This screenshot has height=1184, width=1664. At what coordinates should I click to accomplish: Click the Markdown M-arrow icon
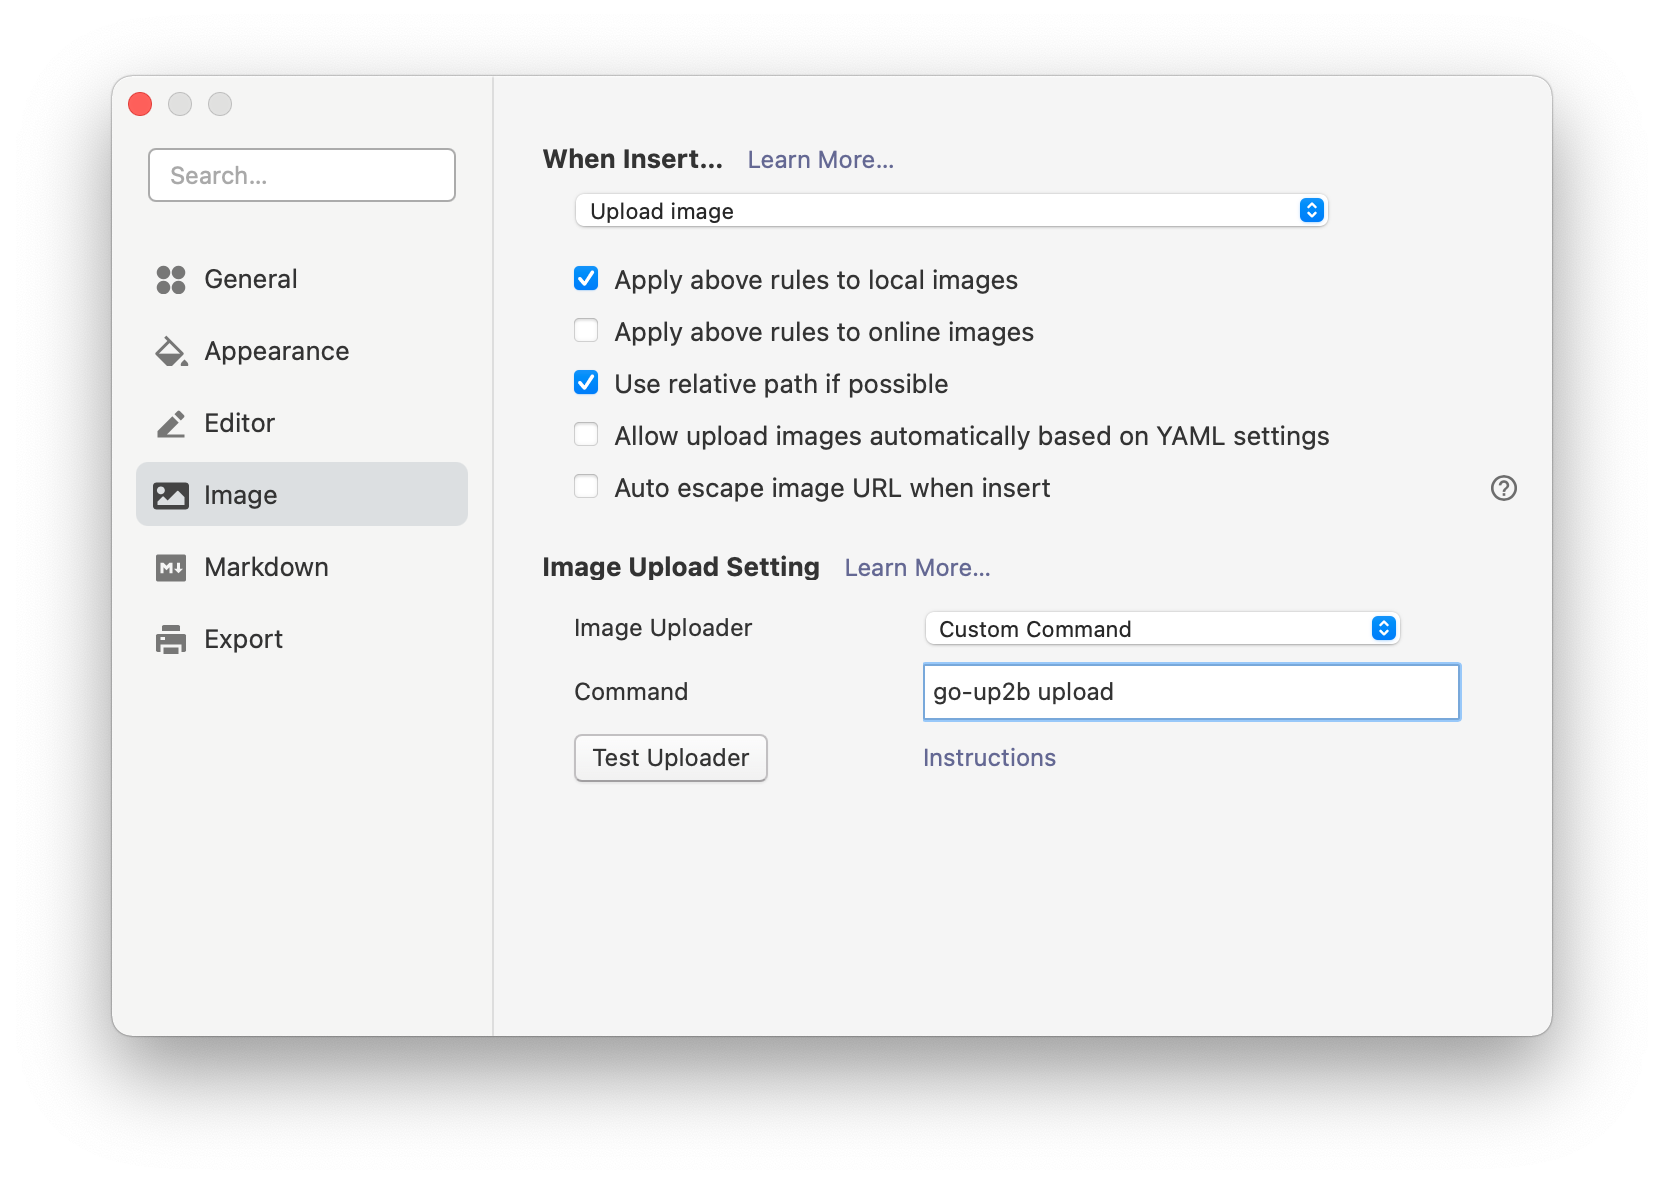171,568
